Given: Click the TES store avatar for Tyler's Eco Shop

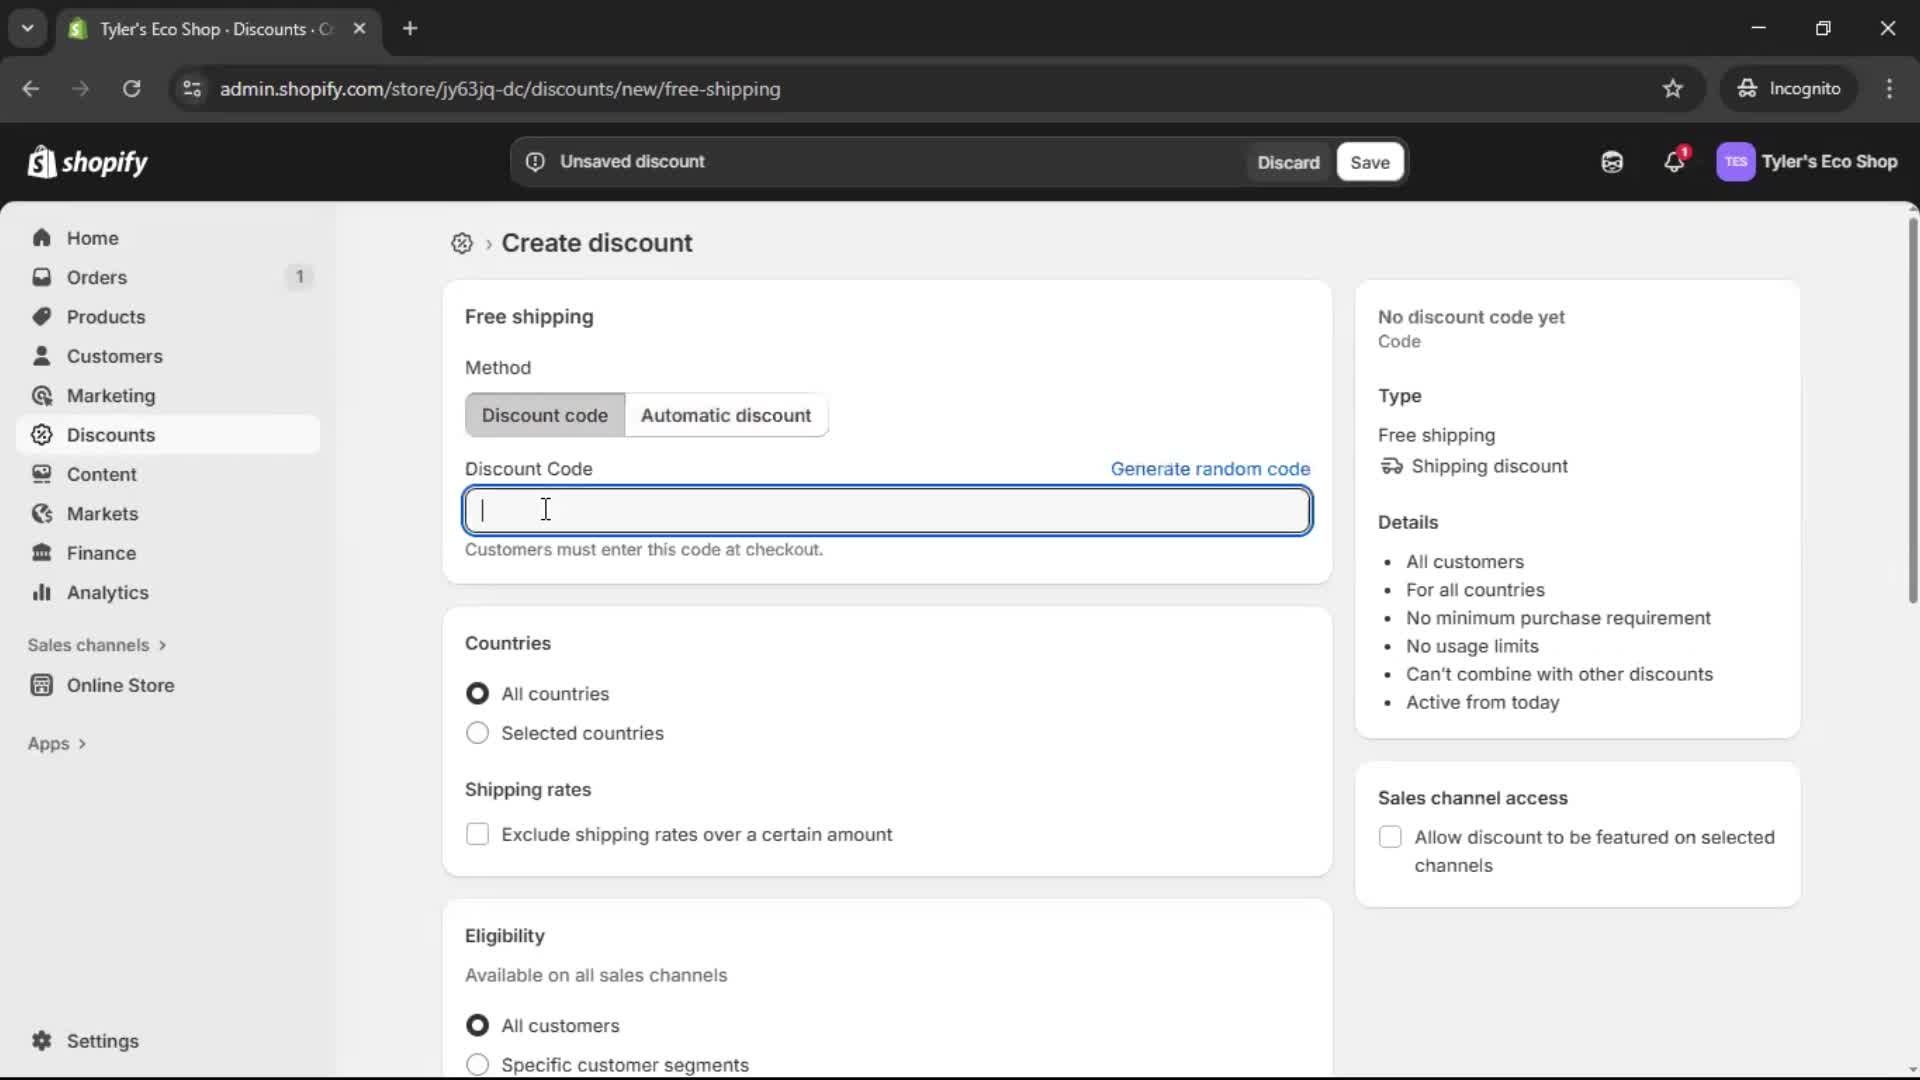Looking at the screenshot, I should tap(1737, 162).
